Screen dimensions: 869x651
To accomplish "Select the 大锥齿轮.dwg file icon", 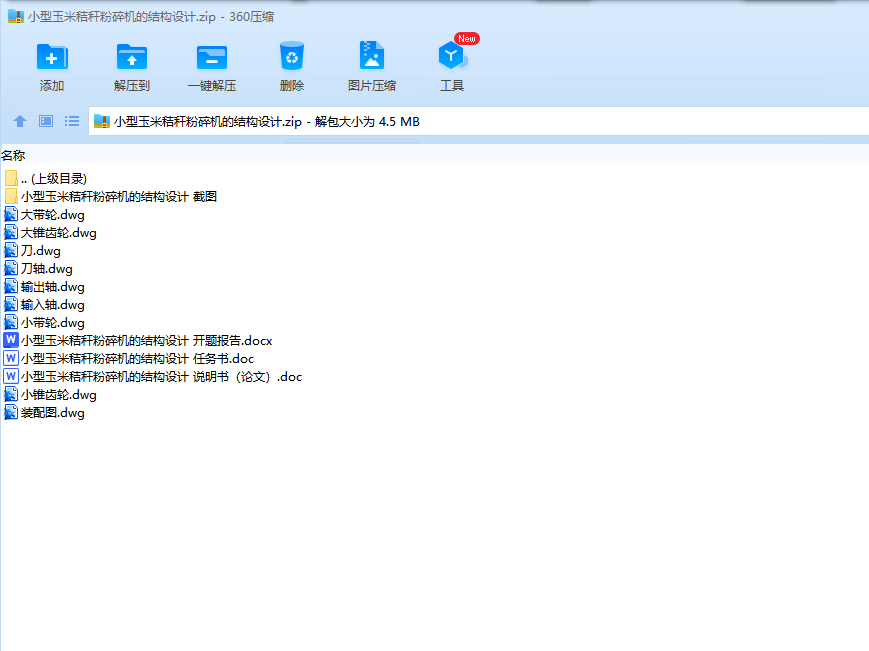I will tap(11, 232).
